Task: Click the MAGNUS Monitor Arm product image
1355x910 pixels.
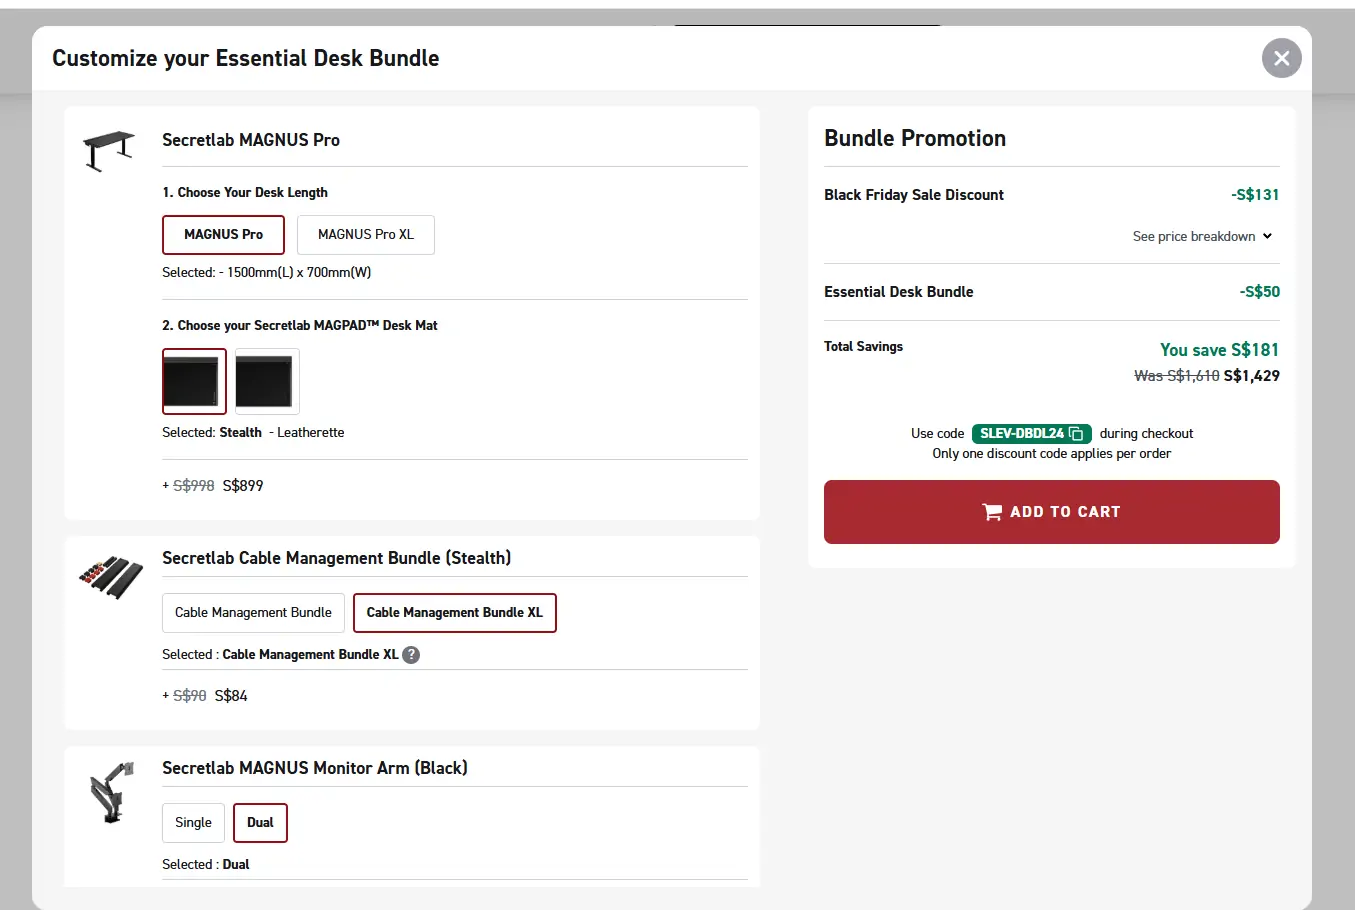Action: point(111,792)
